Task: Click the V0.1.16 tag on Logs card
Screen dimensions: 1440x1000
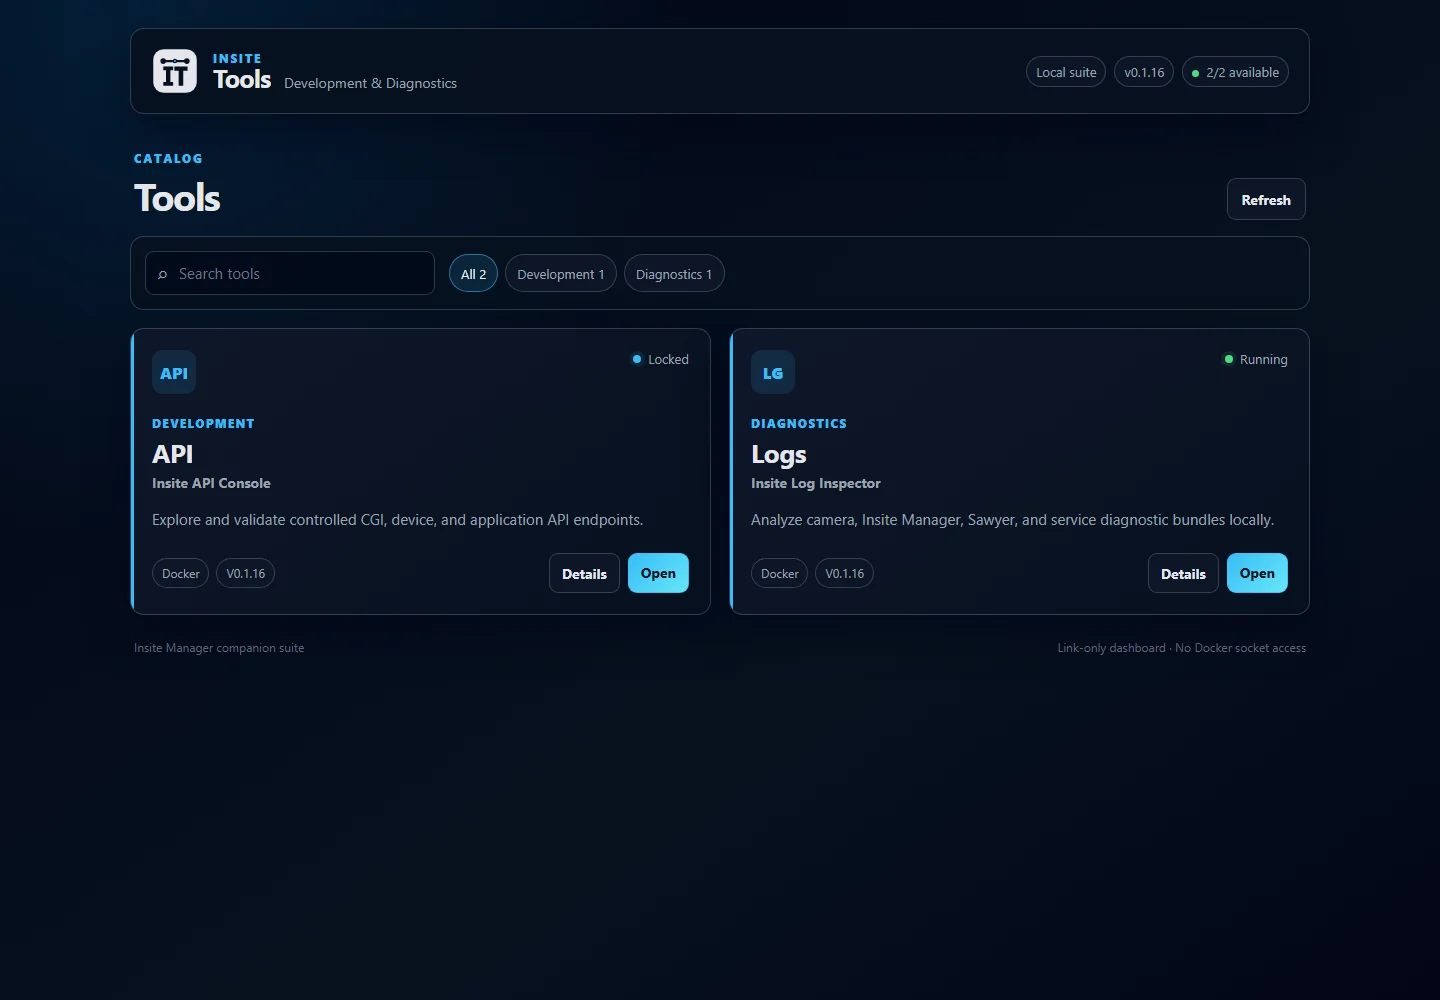Action: click(x=845, y=573)
